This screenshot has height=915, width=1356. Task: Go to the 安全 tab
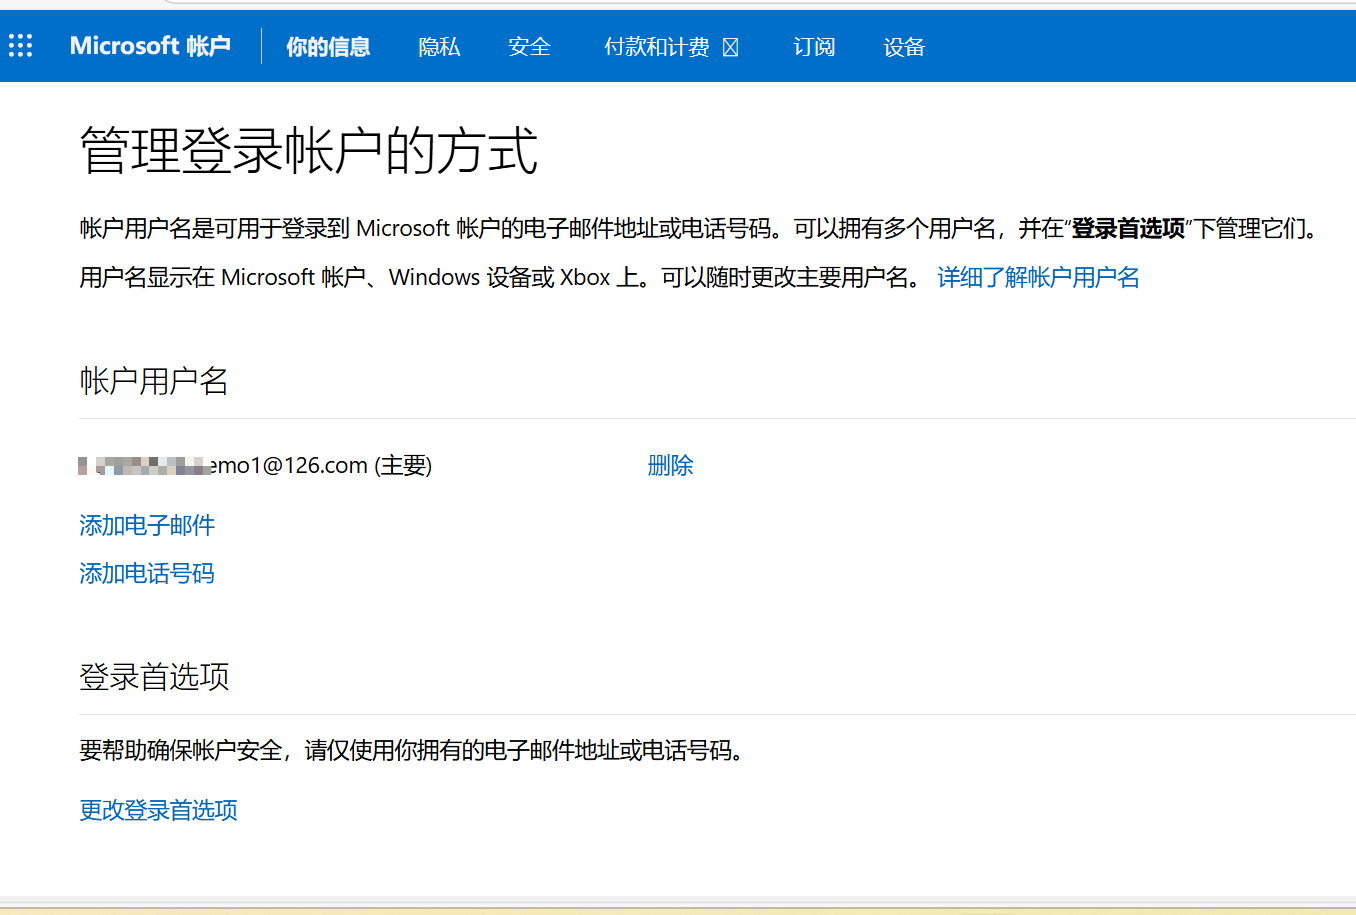(x=529, y=47)
